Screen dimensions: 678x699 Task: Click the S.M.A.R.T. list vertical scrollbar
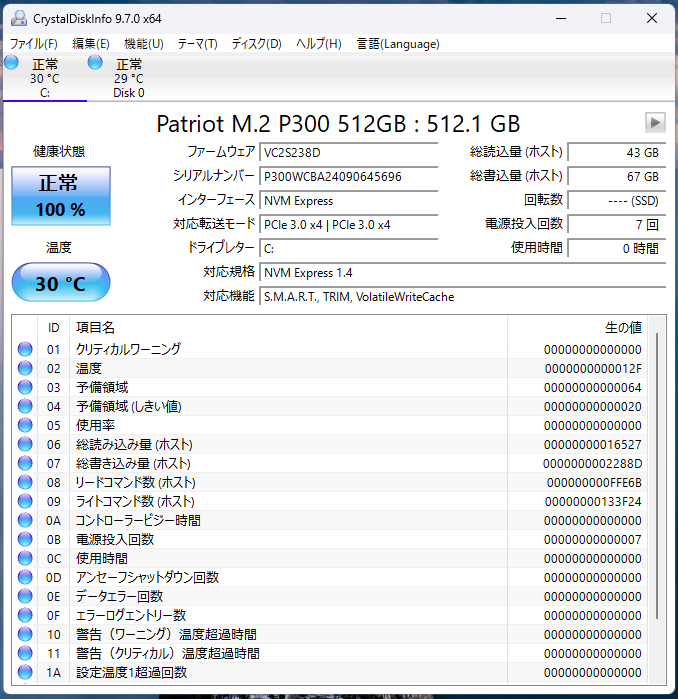pyautogui.click(x=657, y=476)
